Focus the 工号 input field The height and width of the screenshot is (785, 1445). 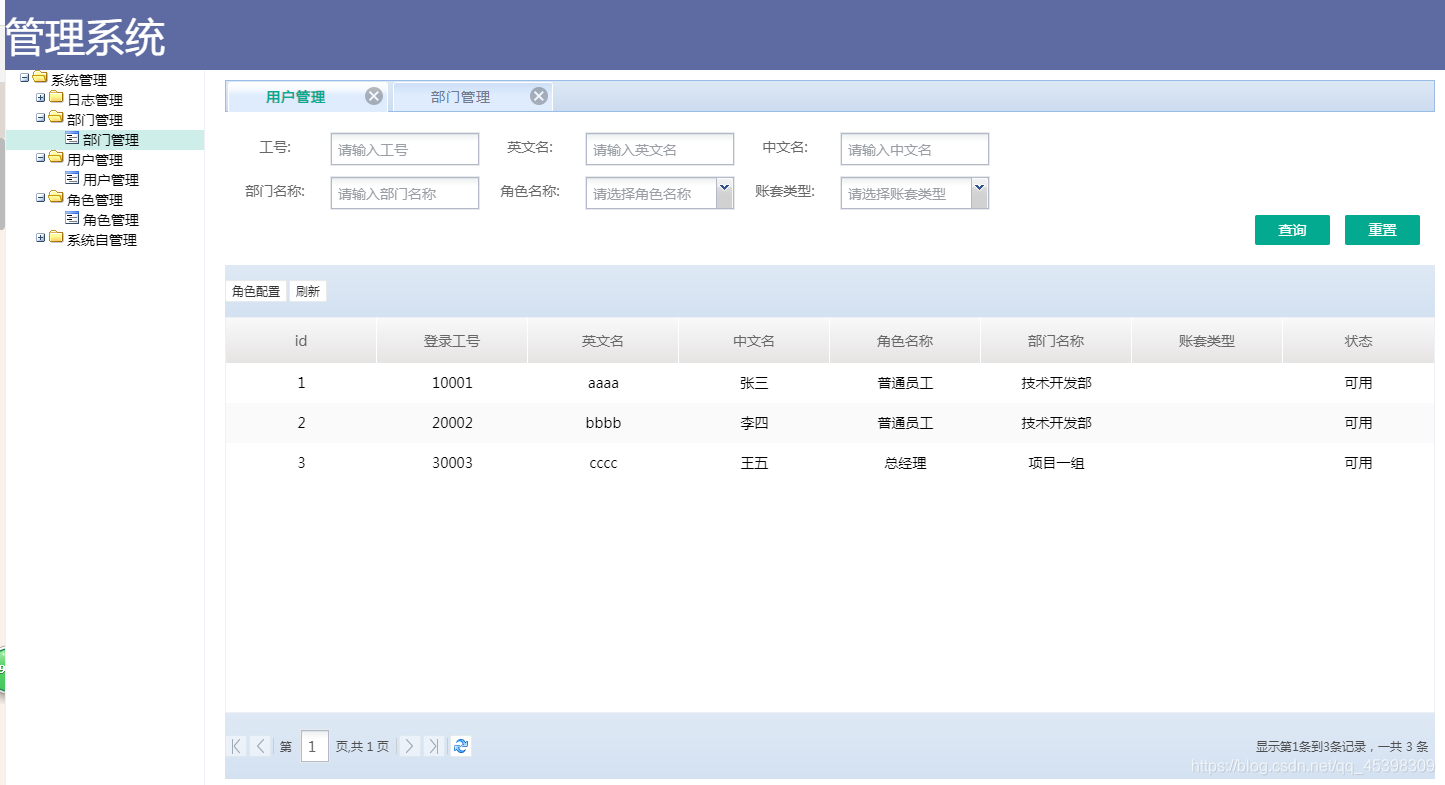pos(405,149)
